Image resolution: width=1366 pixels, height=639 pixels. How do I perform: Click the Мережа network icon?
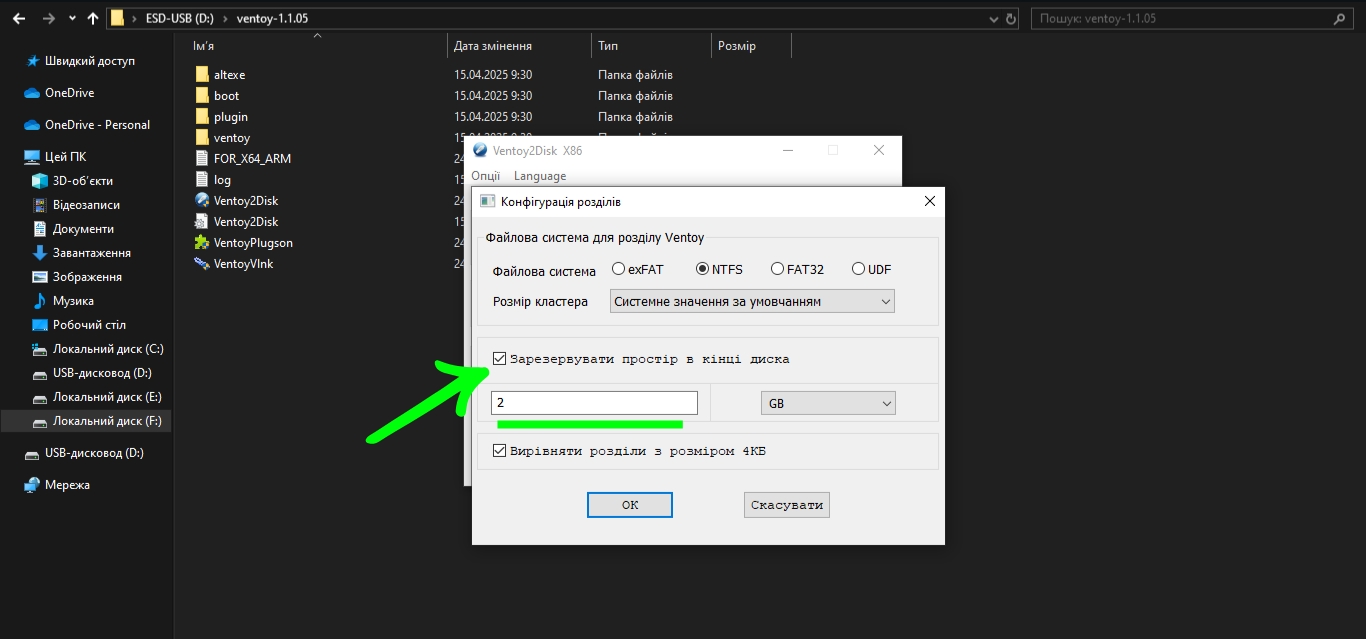point(32,485)
